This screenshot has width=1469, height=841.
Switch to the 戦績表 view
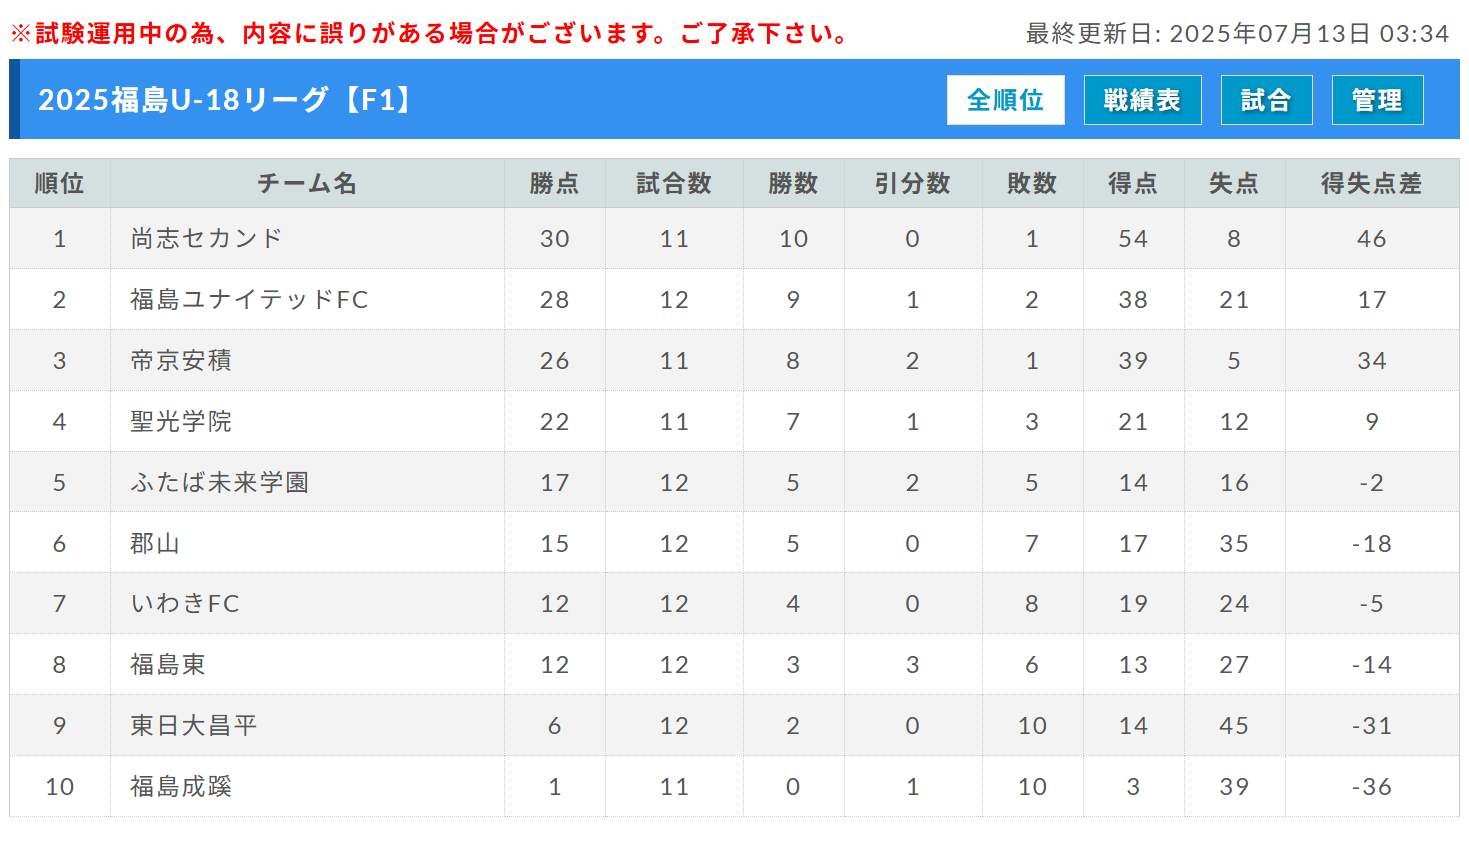(1142, 100)
